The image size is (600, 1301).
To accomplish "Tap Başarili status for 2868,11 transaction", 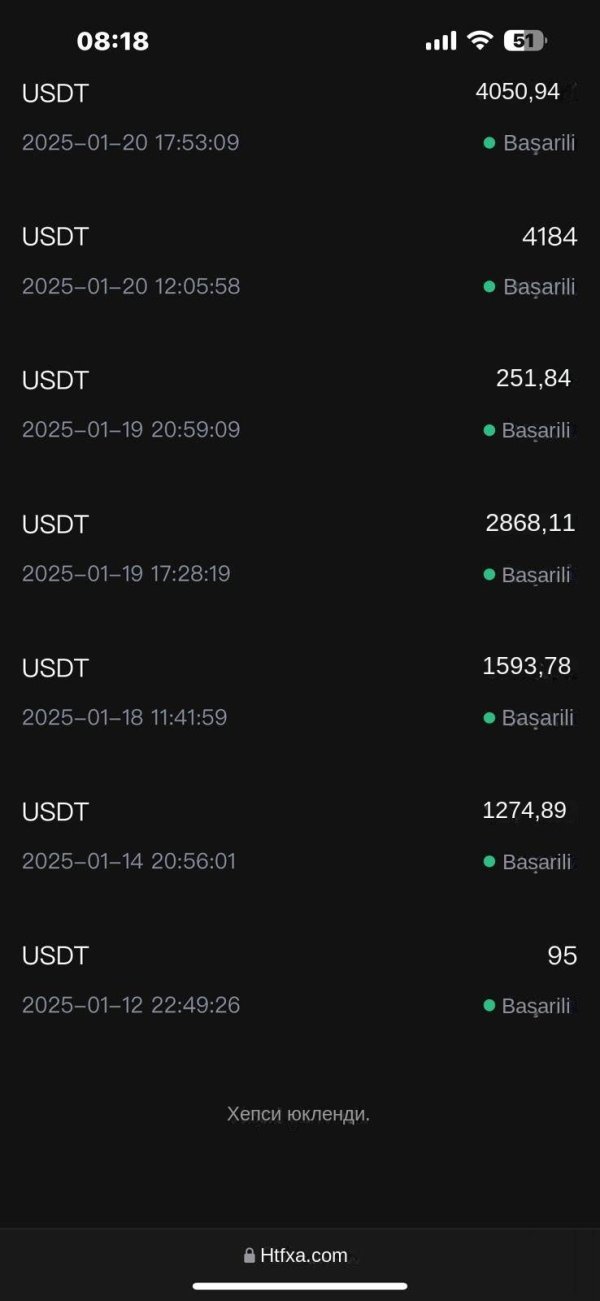I will 538,575.
